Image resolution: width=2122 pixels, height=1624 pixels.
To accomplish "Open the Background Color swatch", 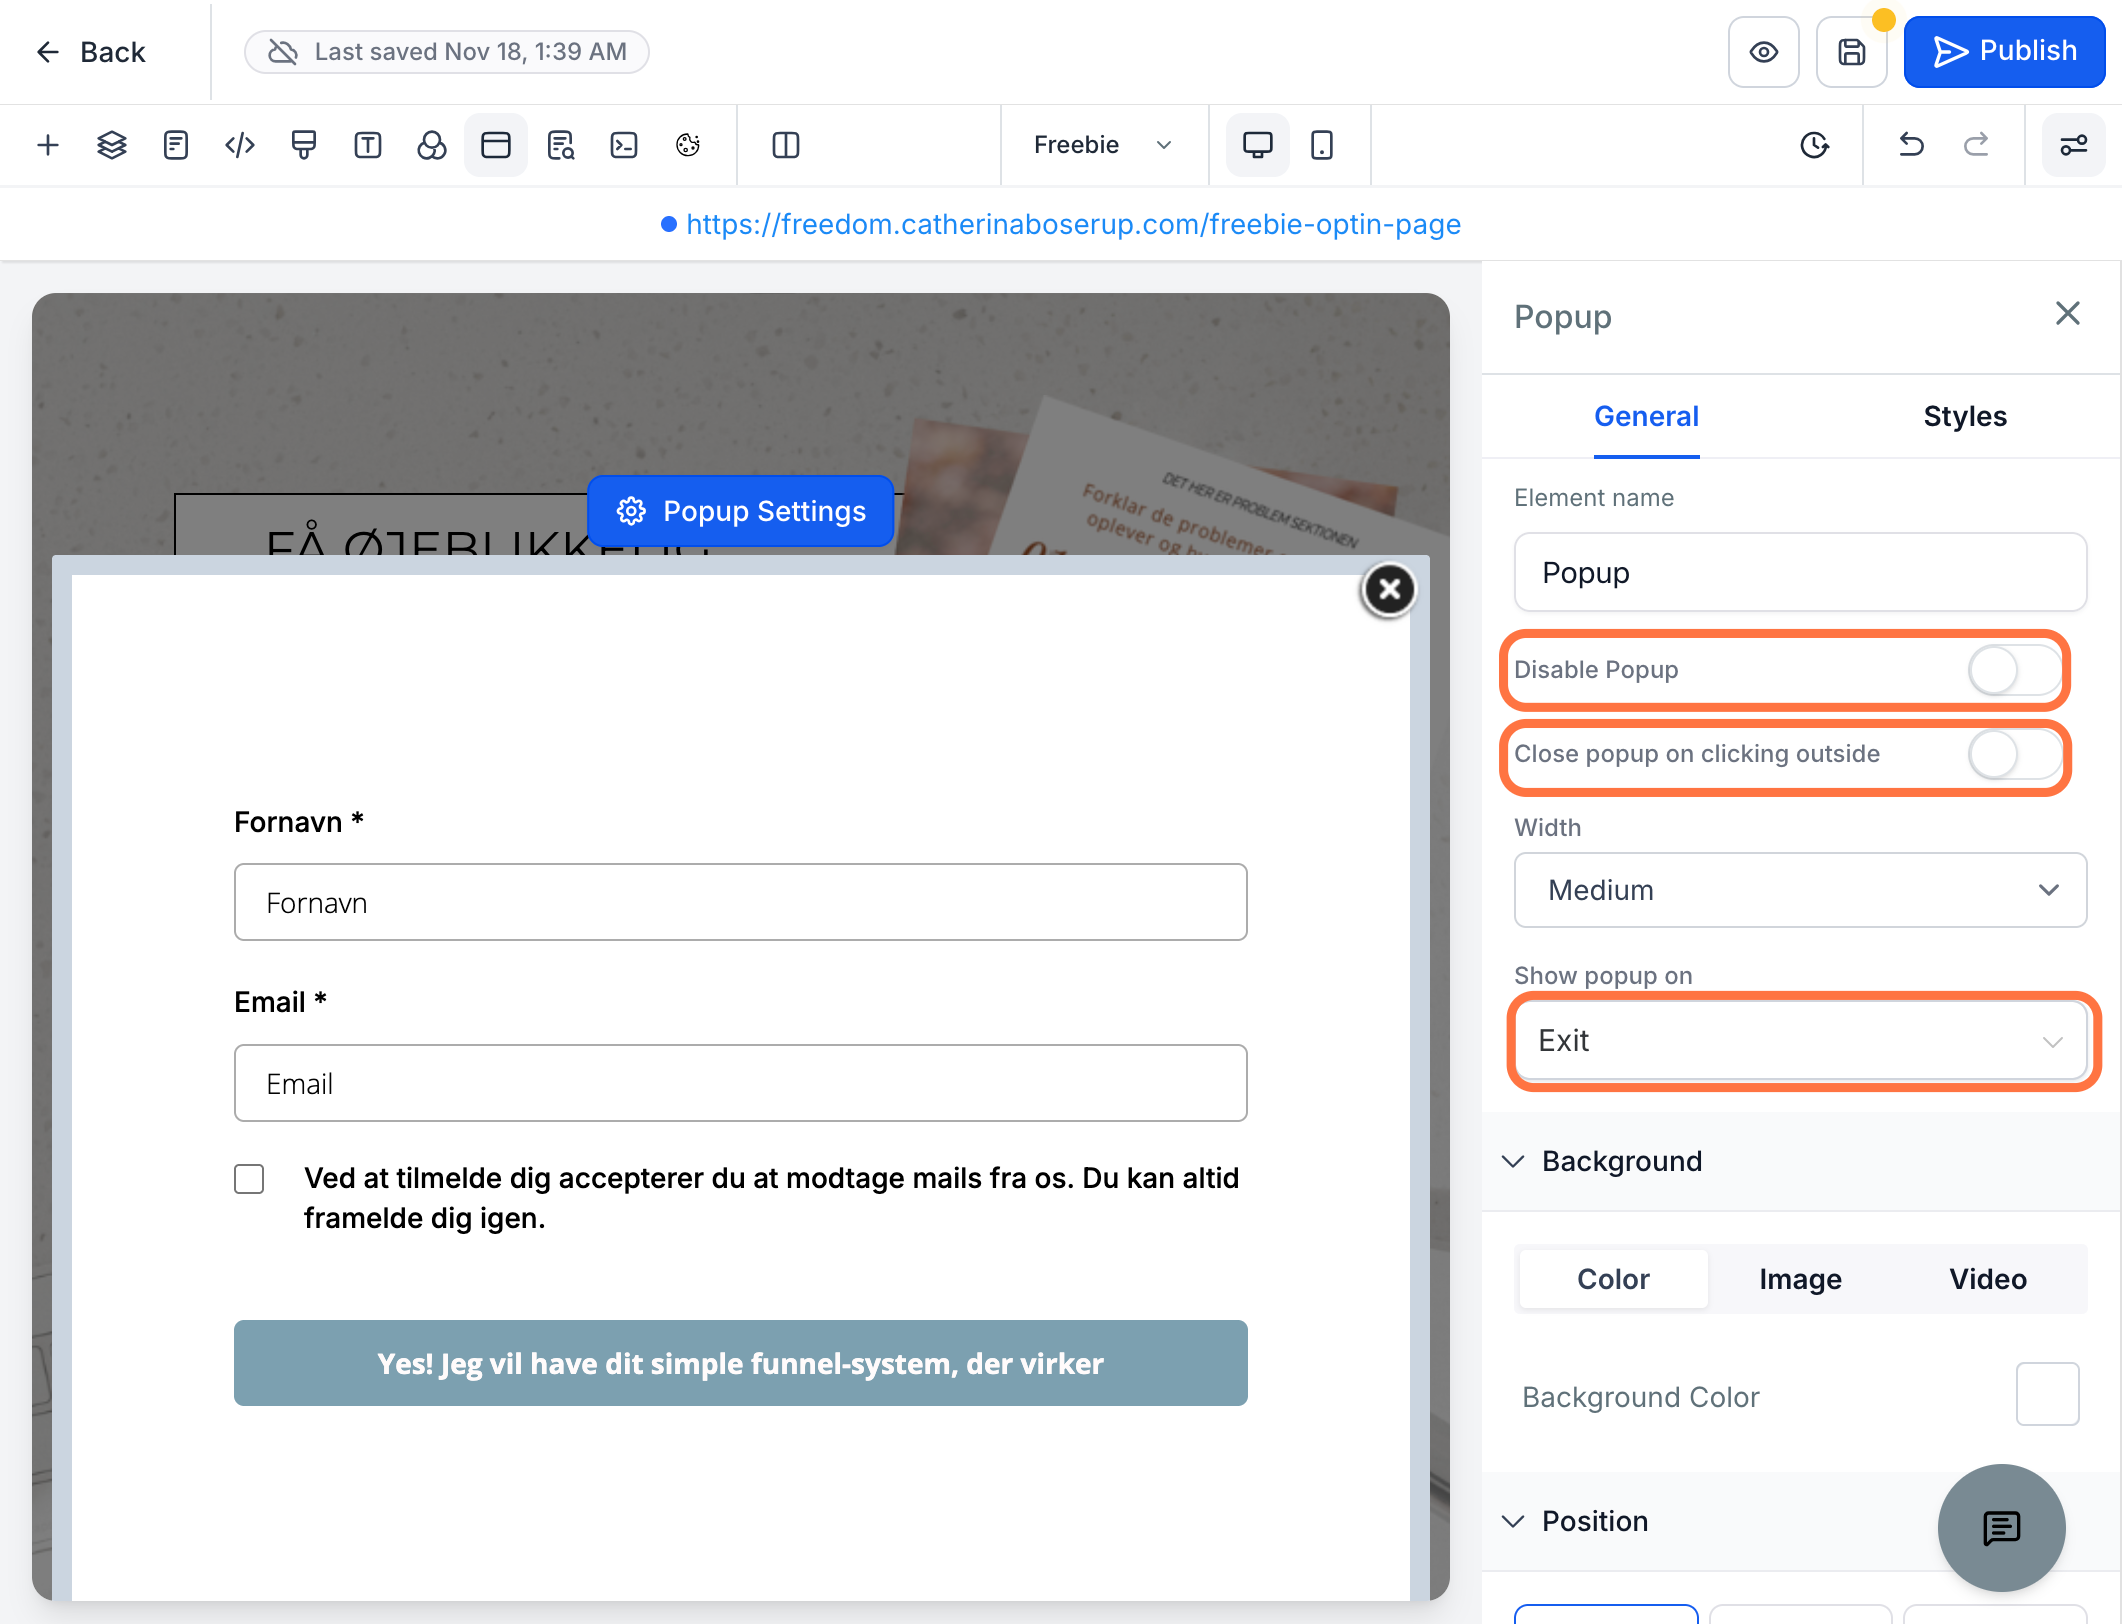I will point(2047,1394).
